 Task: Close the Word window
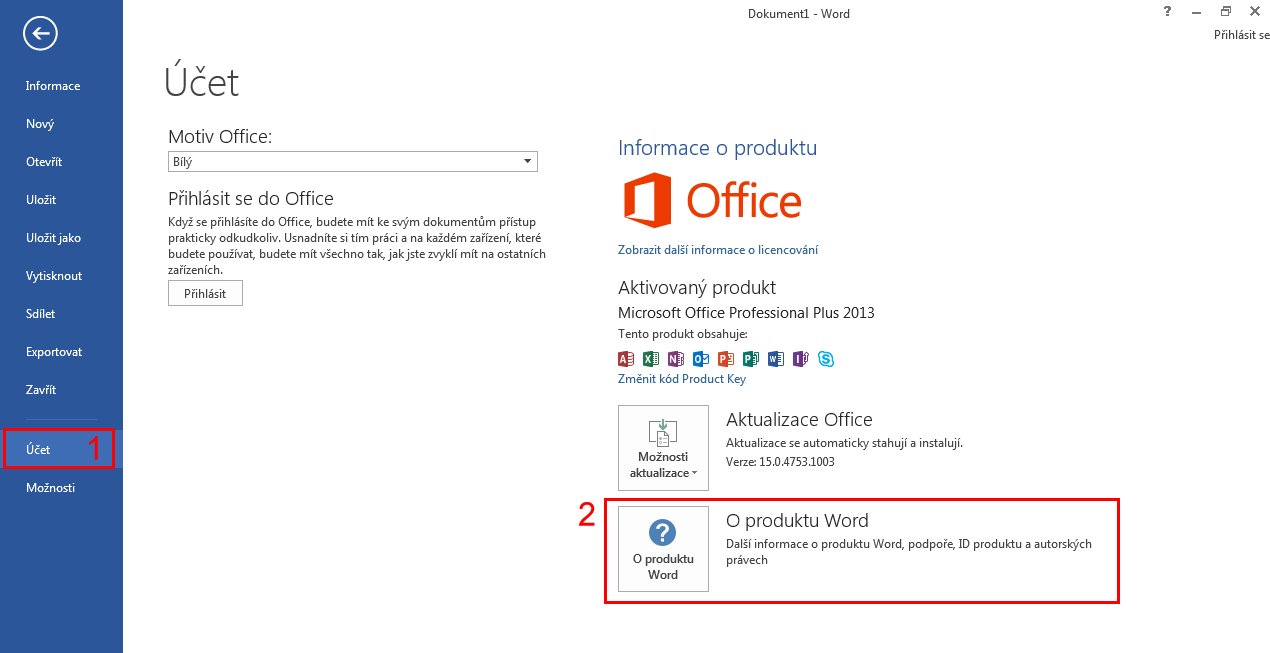point(1254,12)
